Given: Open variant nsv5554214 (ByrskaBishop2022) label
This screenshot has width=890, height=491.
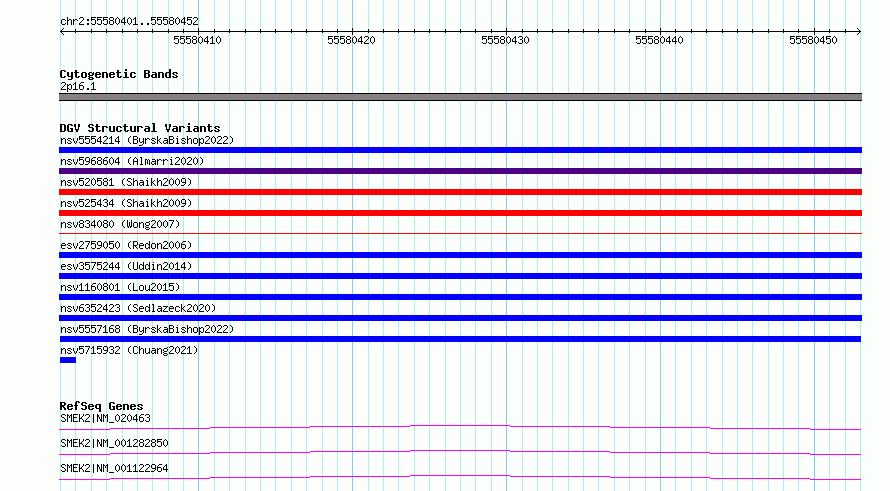Looking at the screenshot, I should tap(147, 140).
